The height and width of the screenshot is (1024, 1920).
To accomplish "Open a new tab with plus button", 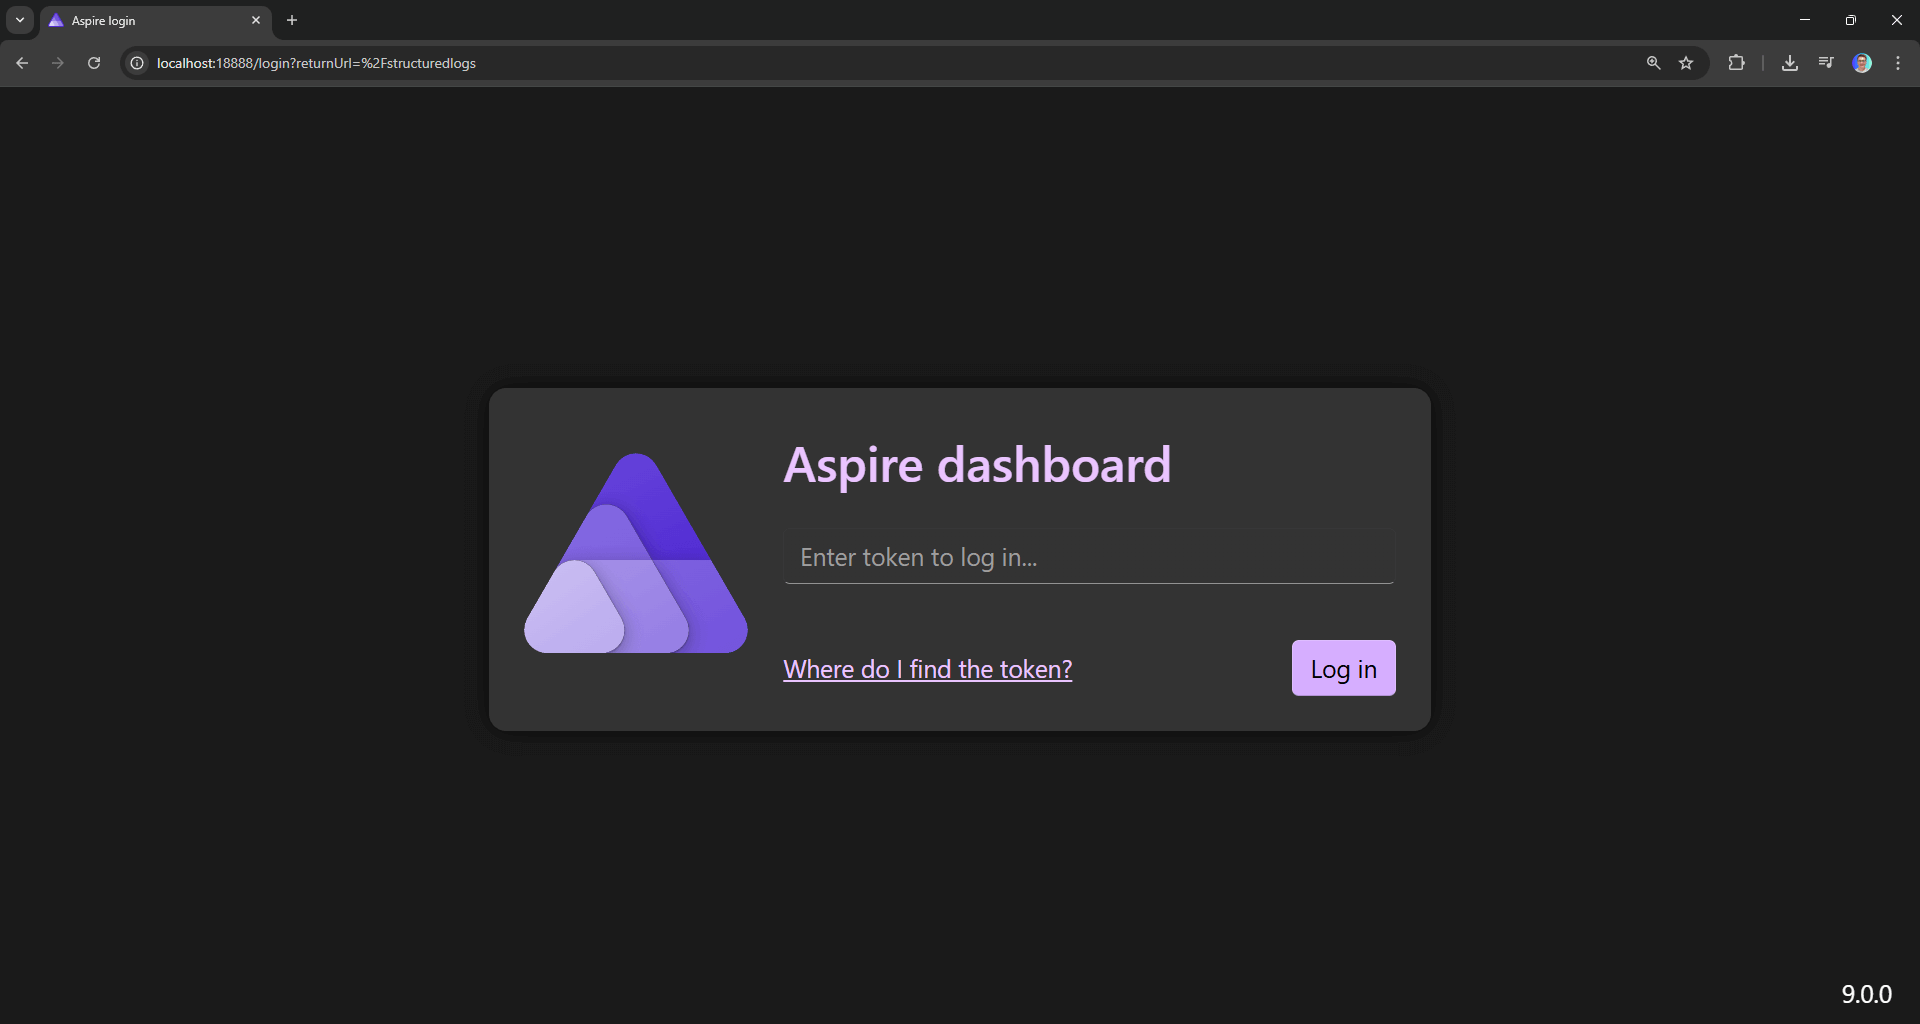I will pyautogui.click(x=292, y=20).
